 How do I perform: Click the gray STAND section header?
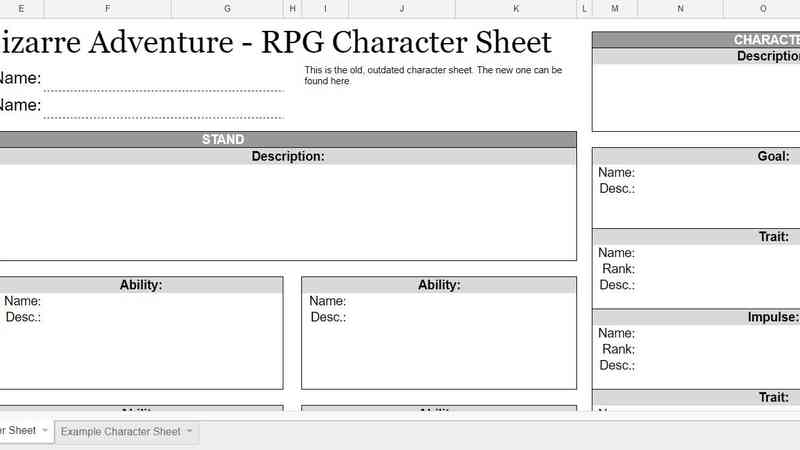point(222,140)
